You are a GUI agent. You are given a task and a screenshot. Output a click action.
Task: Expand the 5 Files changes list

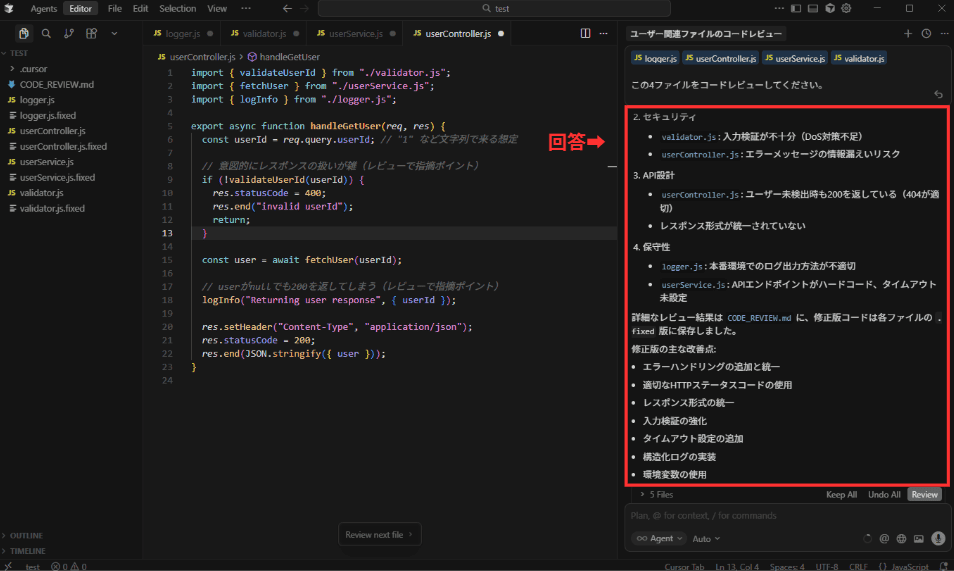[x=656, y=494]
